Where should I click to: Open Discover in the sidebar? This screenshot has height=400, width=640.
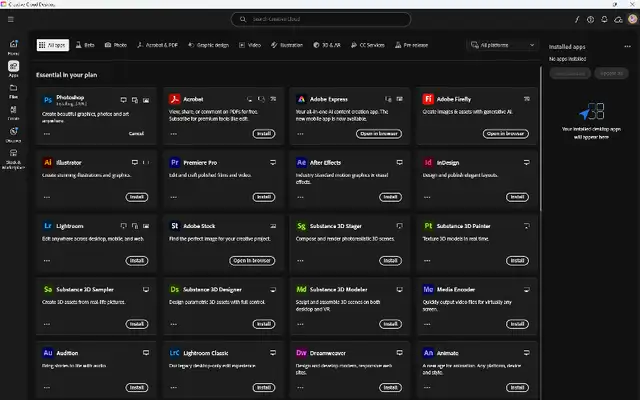13,135
